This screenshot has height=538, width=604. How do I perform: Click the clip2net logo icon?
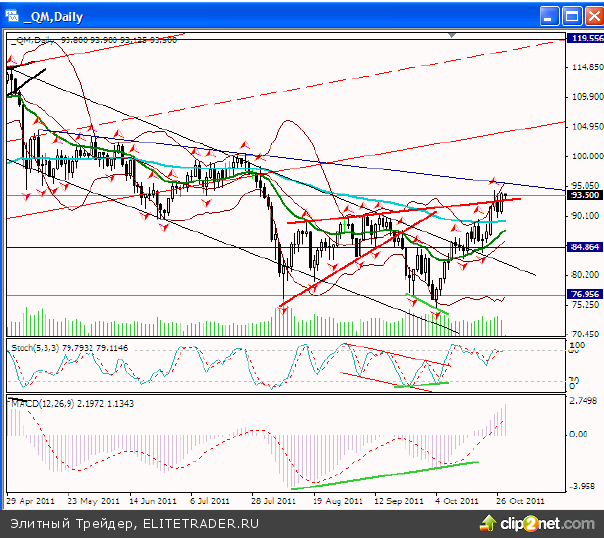[489, 522]
